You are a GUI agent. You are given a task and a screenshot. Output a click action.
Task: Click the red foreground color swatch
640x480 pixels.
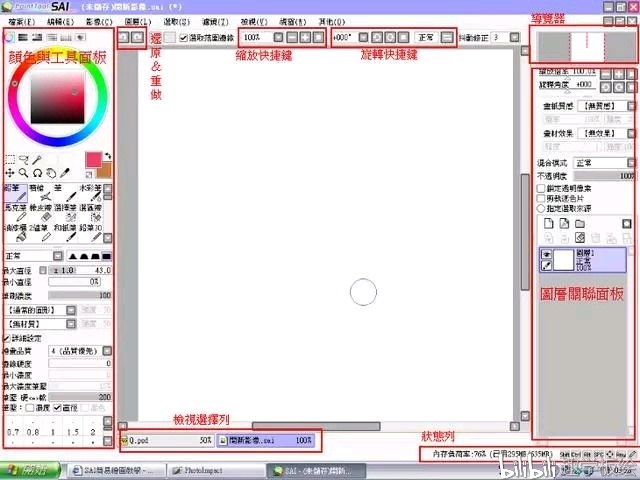coord(93,160)
